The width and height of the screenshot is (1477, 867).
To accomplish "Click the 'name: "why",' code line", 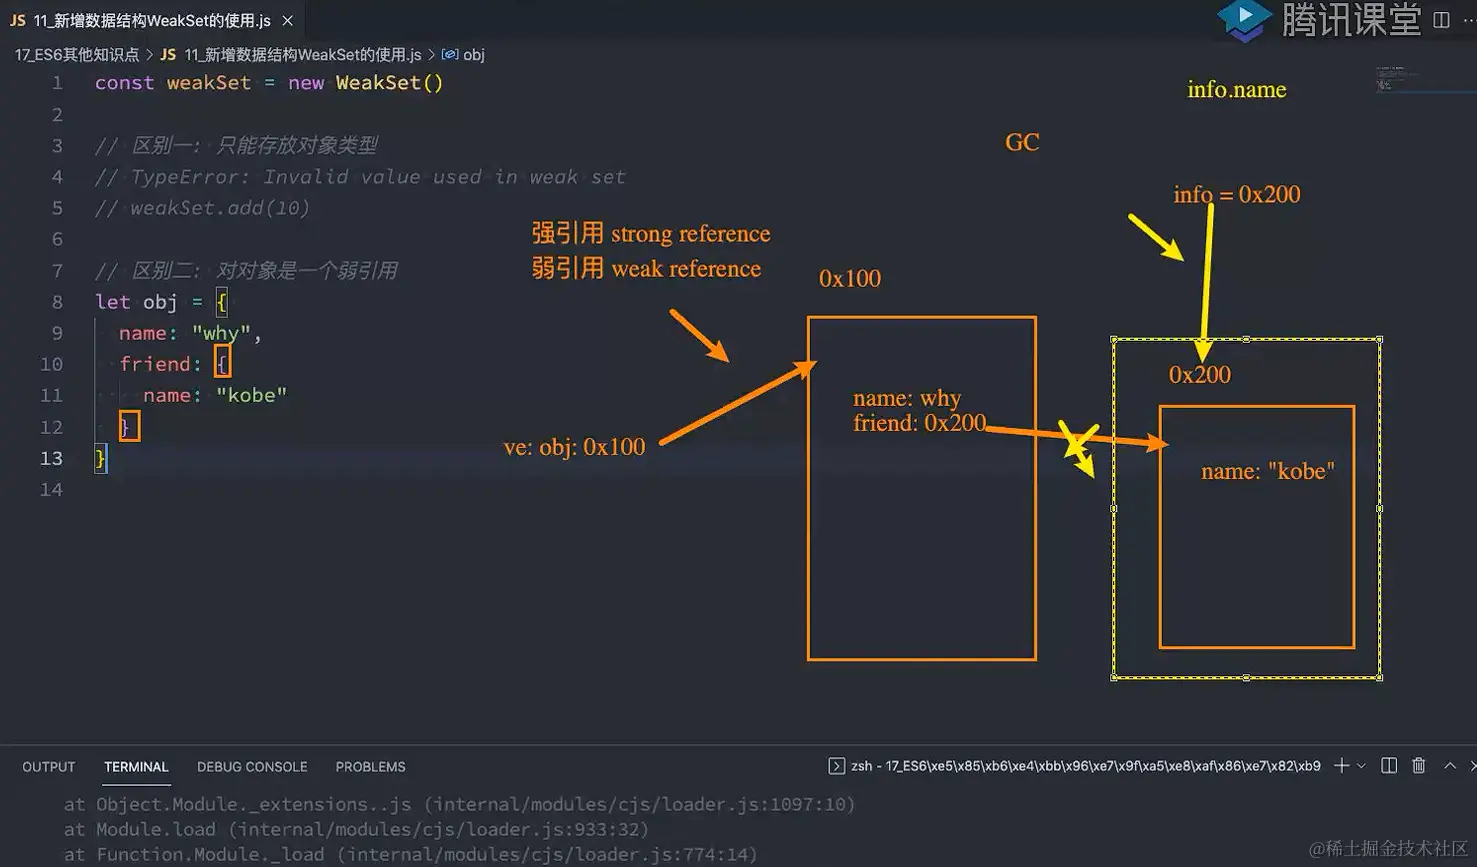I will 190,333.
